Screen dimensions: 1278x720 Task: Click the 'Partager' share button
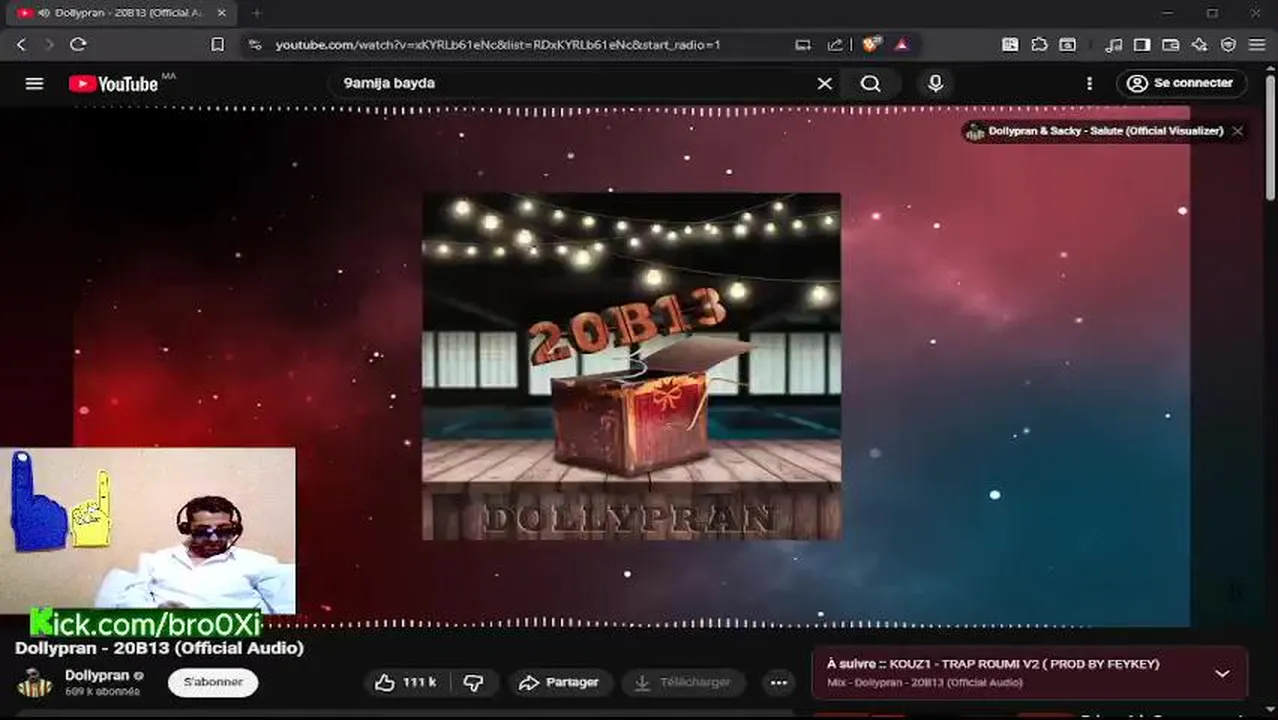coord(559,683)
